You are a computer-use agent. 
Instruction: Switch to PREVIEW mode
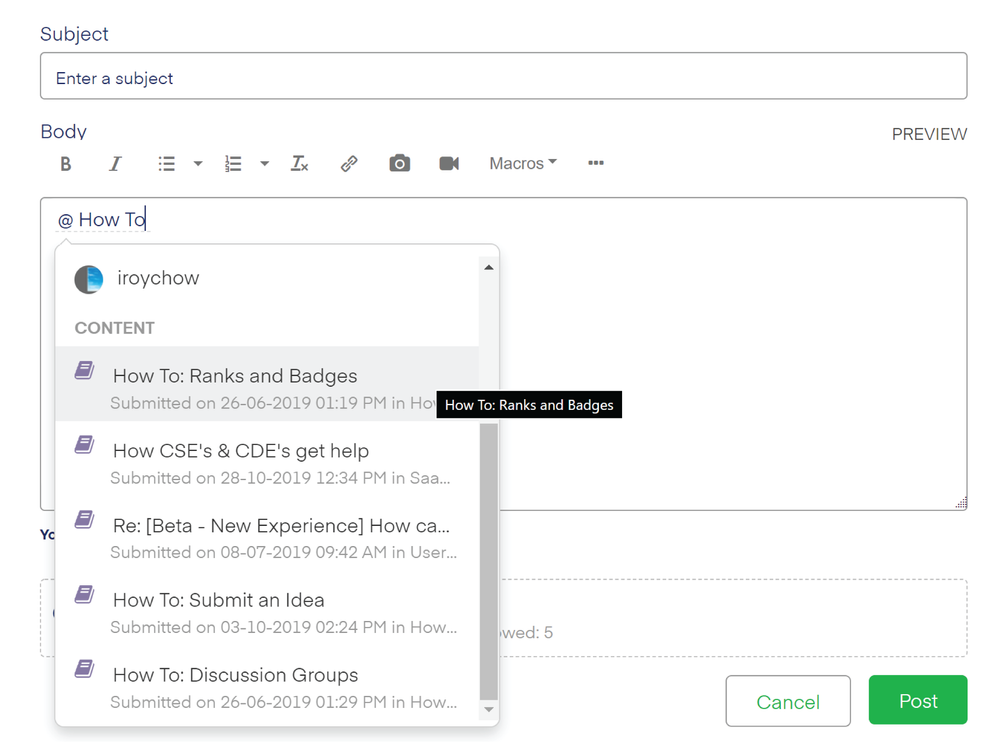[929, 134]
